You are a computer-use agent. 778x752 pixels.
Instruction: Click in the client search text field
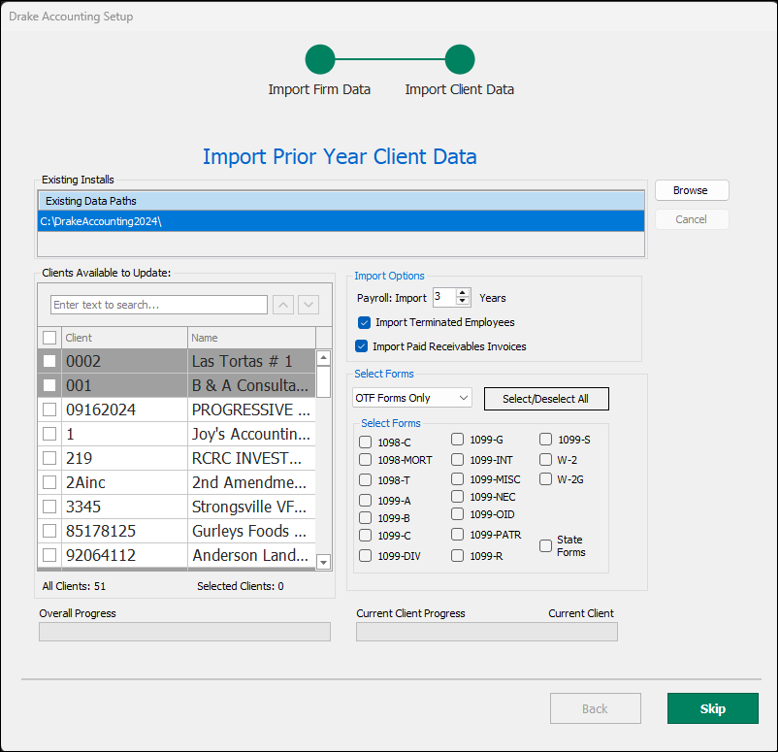(158, 305)
